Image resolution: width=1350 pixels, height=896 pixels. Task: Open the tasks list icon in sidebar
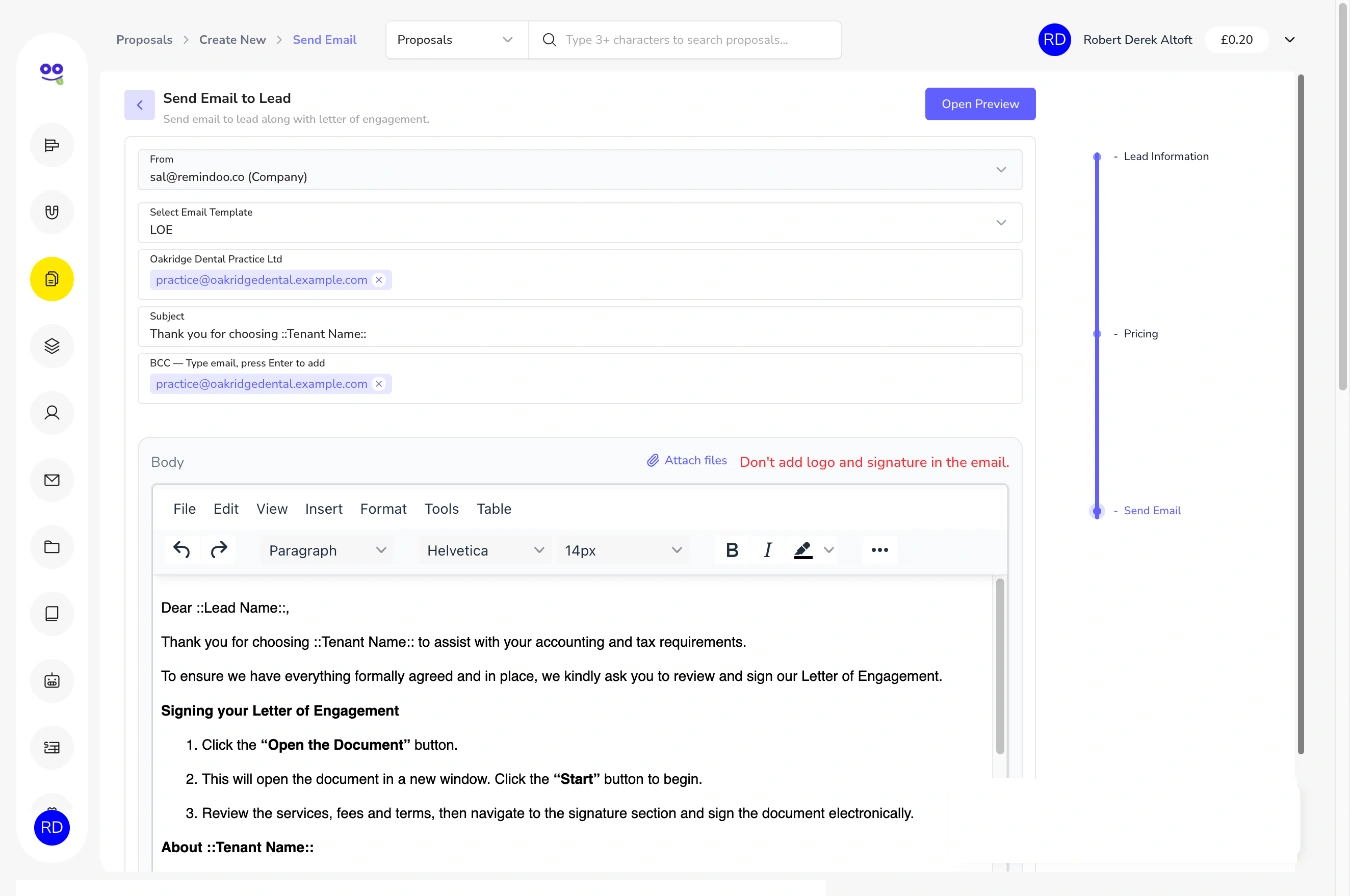pyautogui.click(x=52, y=145)
